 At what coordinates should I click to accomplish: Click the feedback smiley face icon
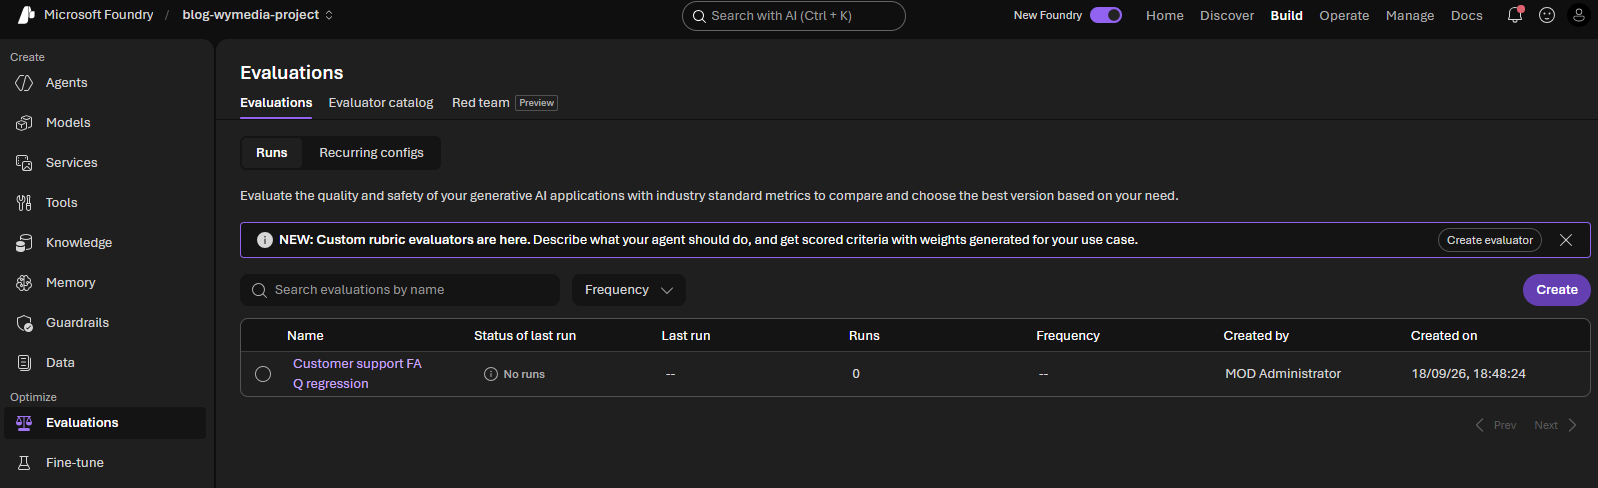click(1547, 15)
